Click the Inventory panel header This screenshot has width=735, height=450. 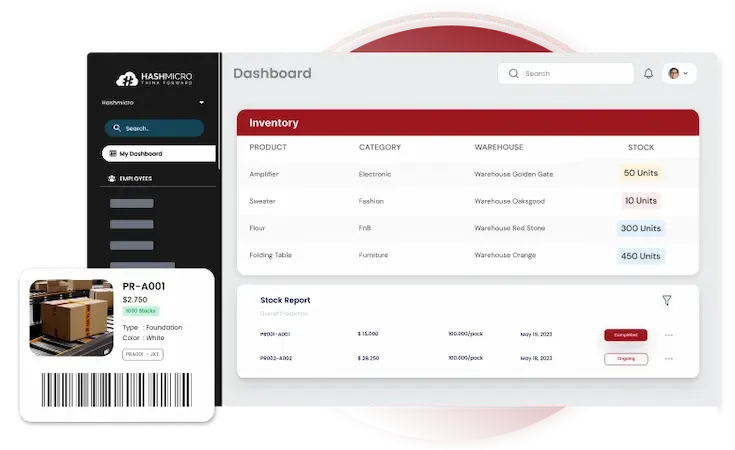pos(467,123)
